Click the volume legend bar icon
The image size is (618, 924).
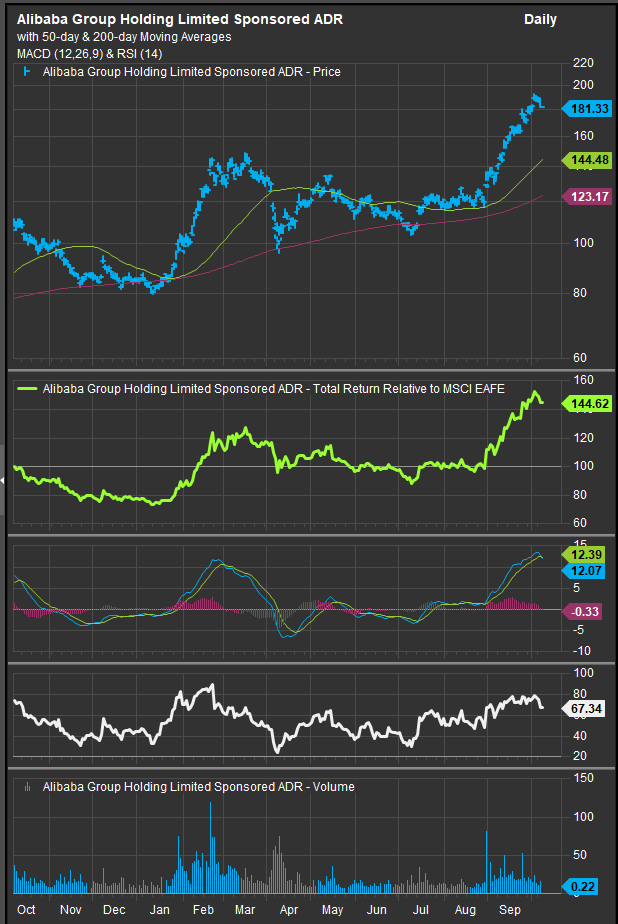click(27, 787)
